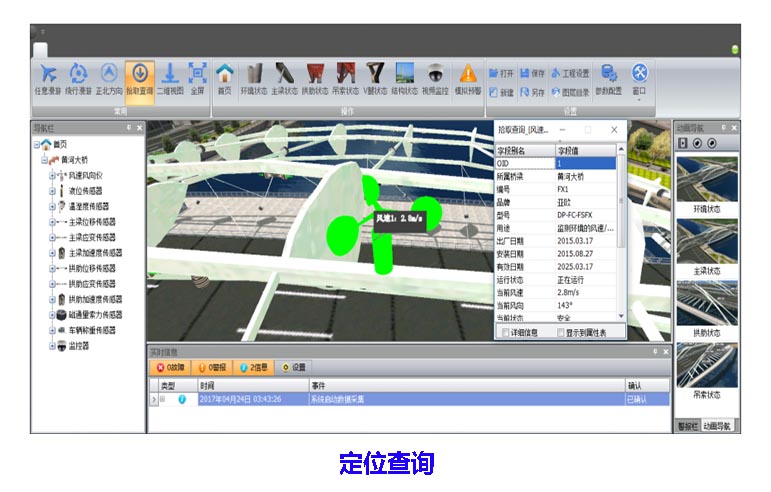Open the 视频监控 video monitoring icon

pos(434,76)
